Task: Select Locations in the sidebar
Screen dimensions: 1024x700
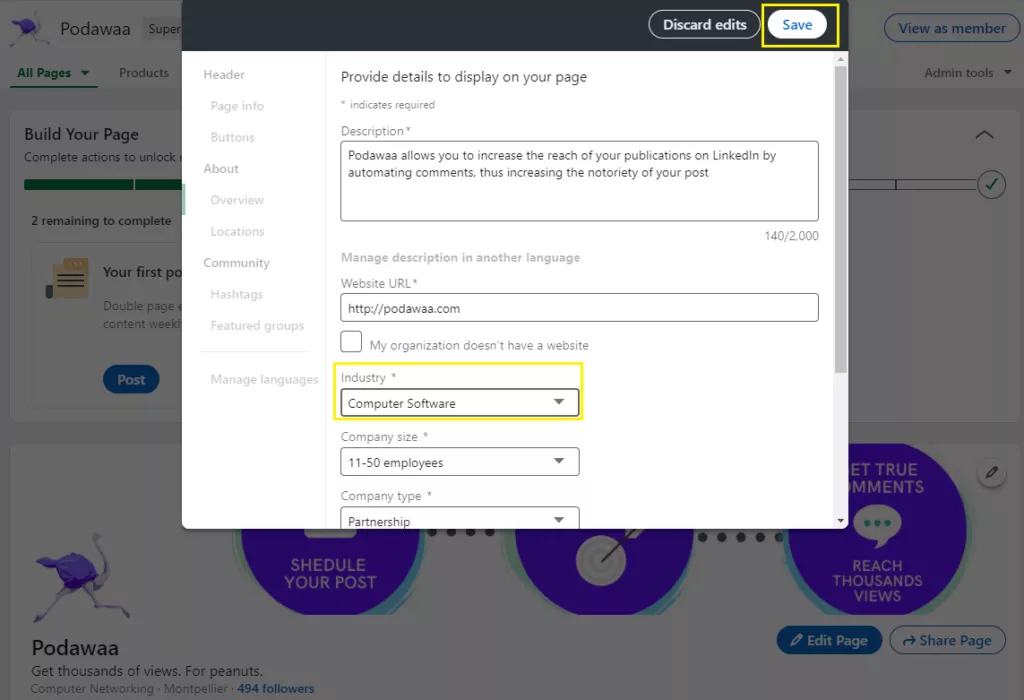Action: [237, 231]
